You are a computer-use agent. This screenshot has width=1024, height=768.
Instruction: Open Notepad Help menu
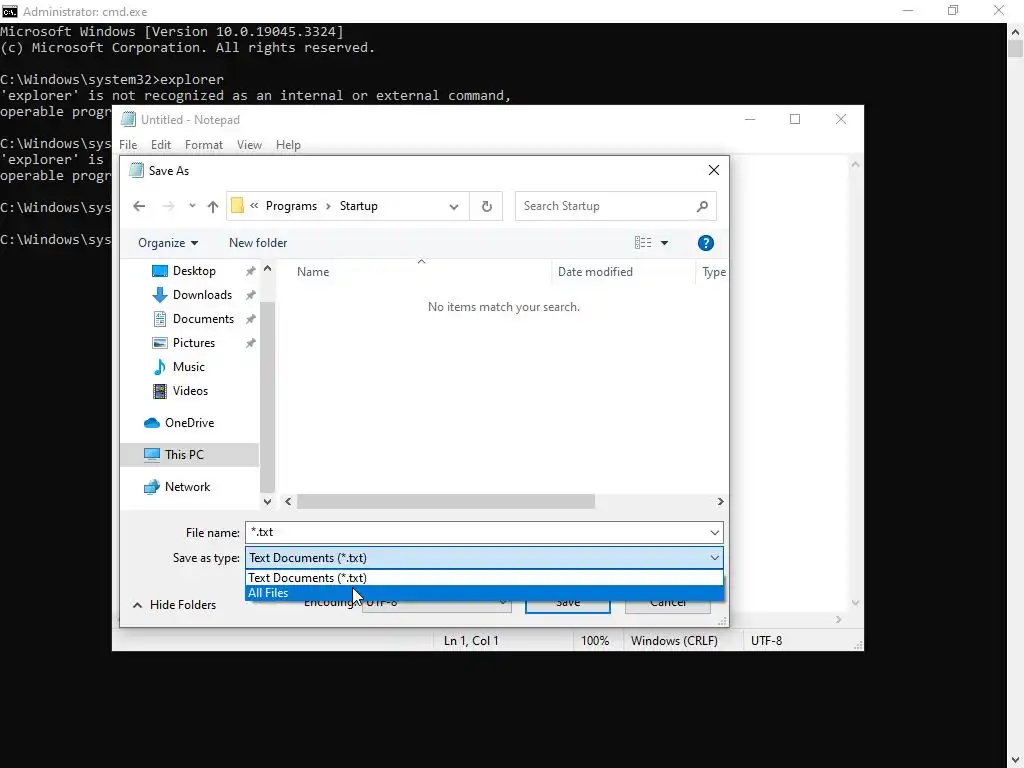pyautogui.click(x=288, y=145)
